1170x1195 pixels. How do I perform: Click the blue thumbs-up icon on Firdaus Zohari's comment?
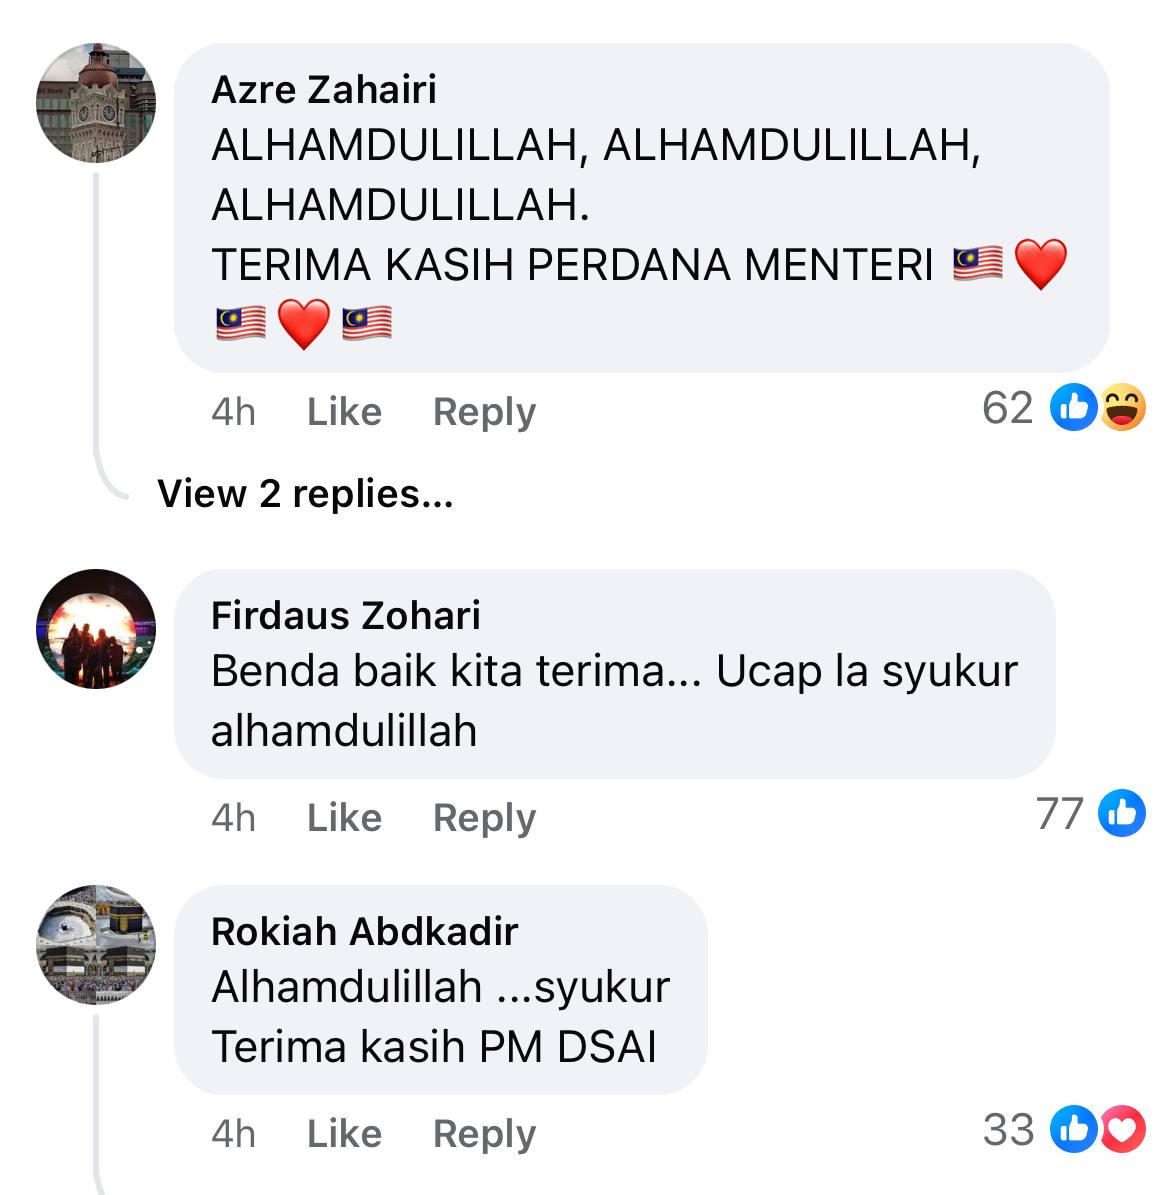pyautogui.click(x=1122, y=813)
